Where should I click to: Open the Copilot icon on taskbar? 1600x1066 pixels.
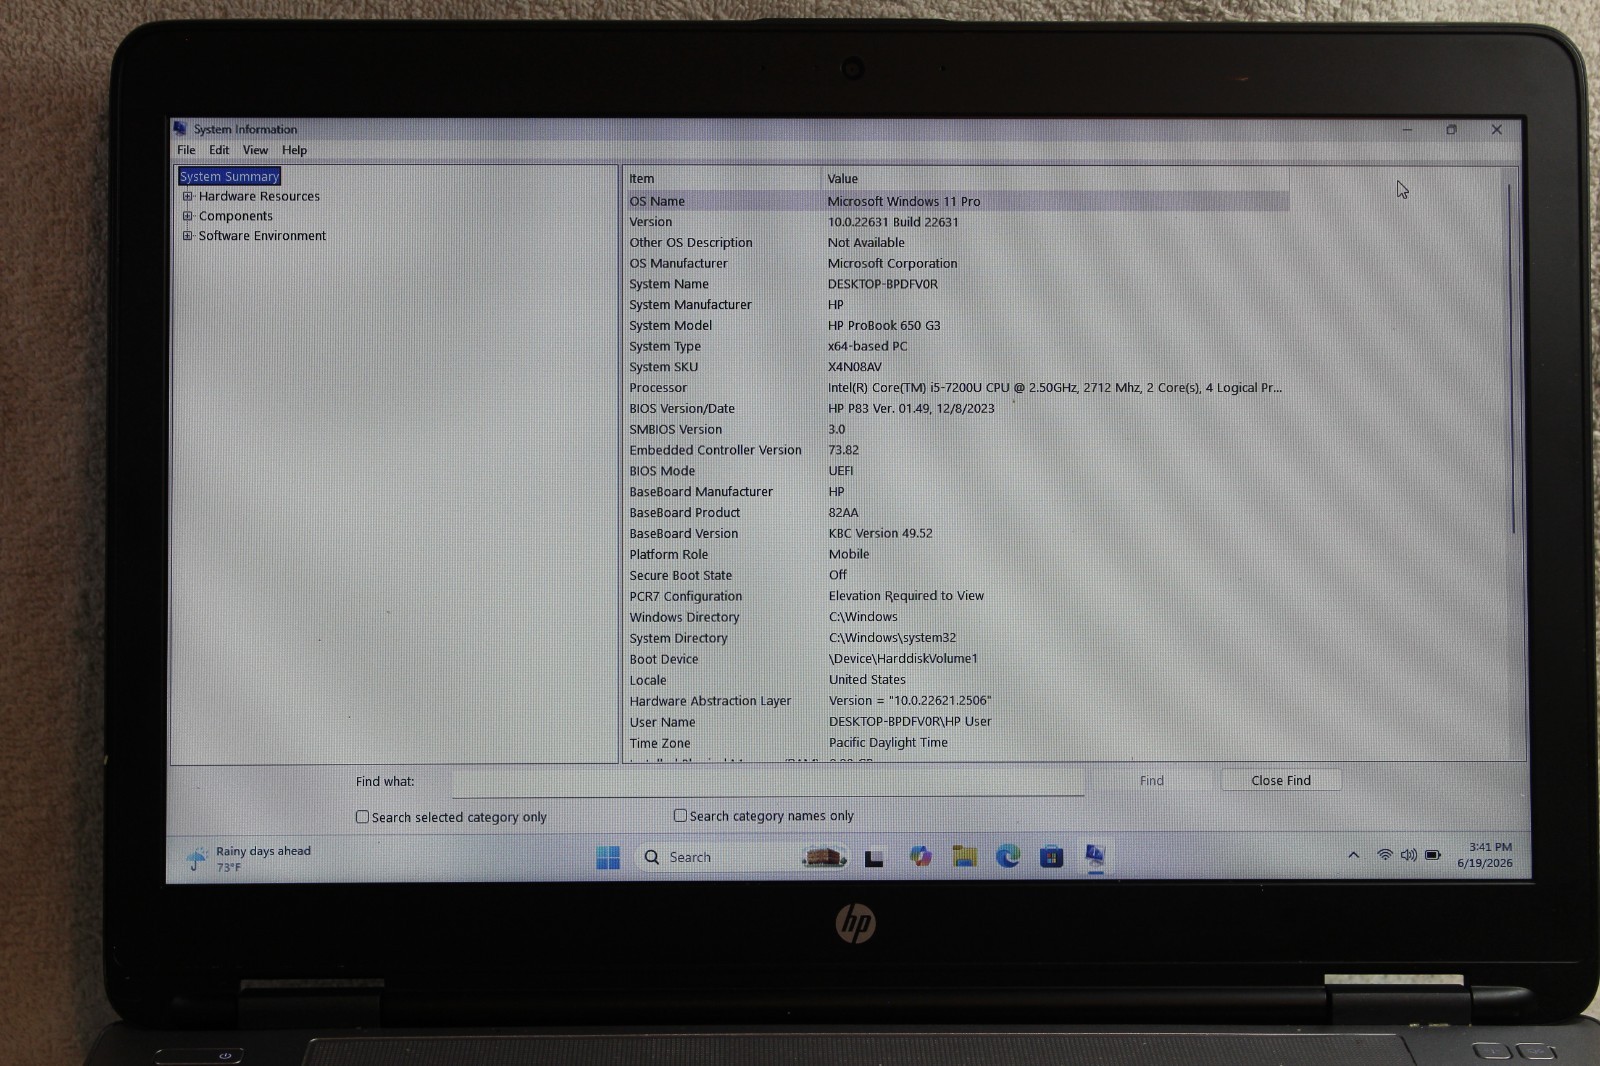tap(920, 857)
